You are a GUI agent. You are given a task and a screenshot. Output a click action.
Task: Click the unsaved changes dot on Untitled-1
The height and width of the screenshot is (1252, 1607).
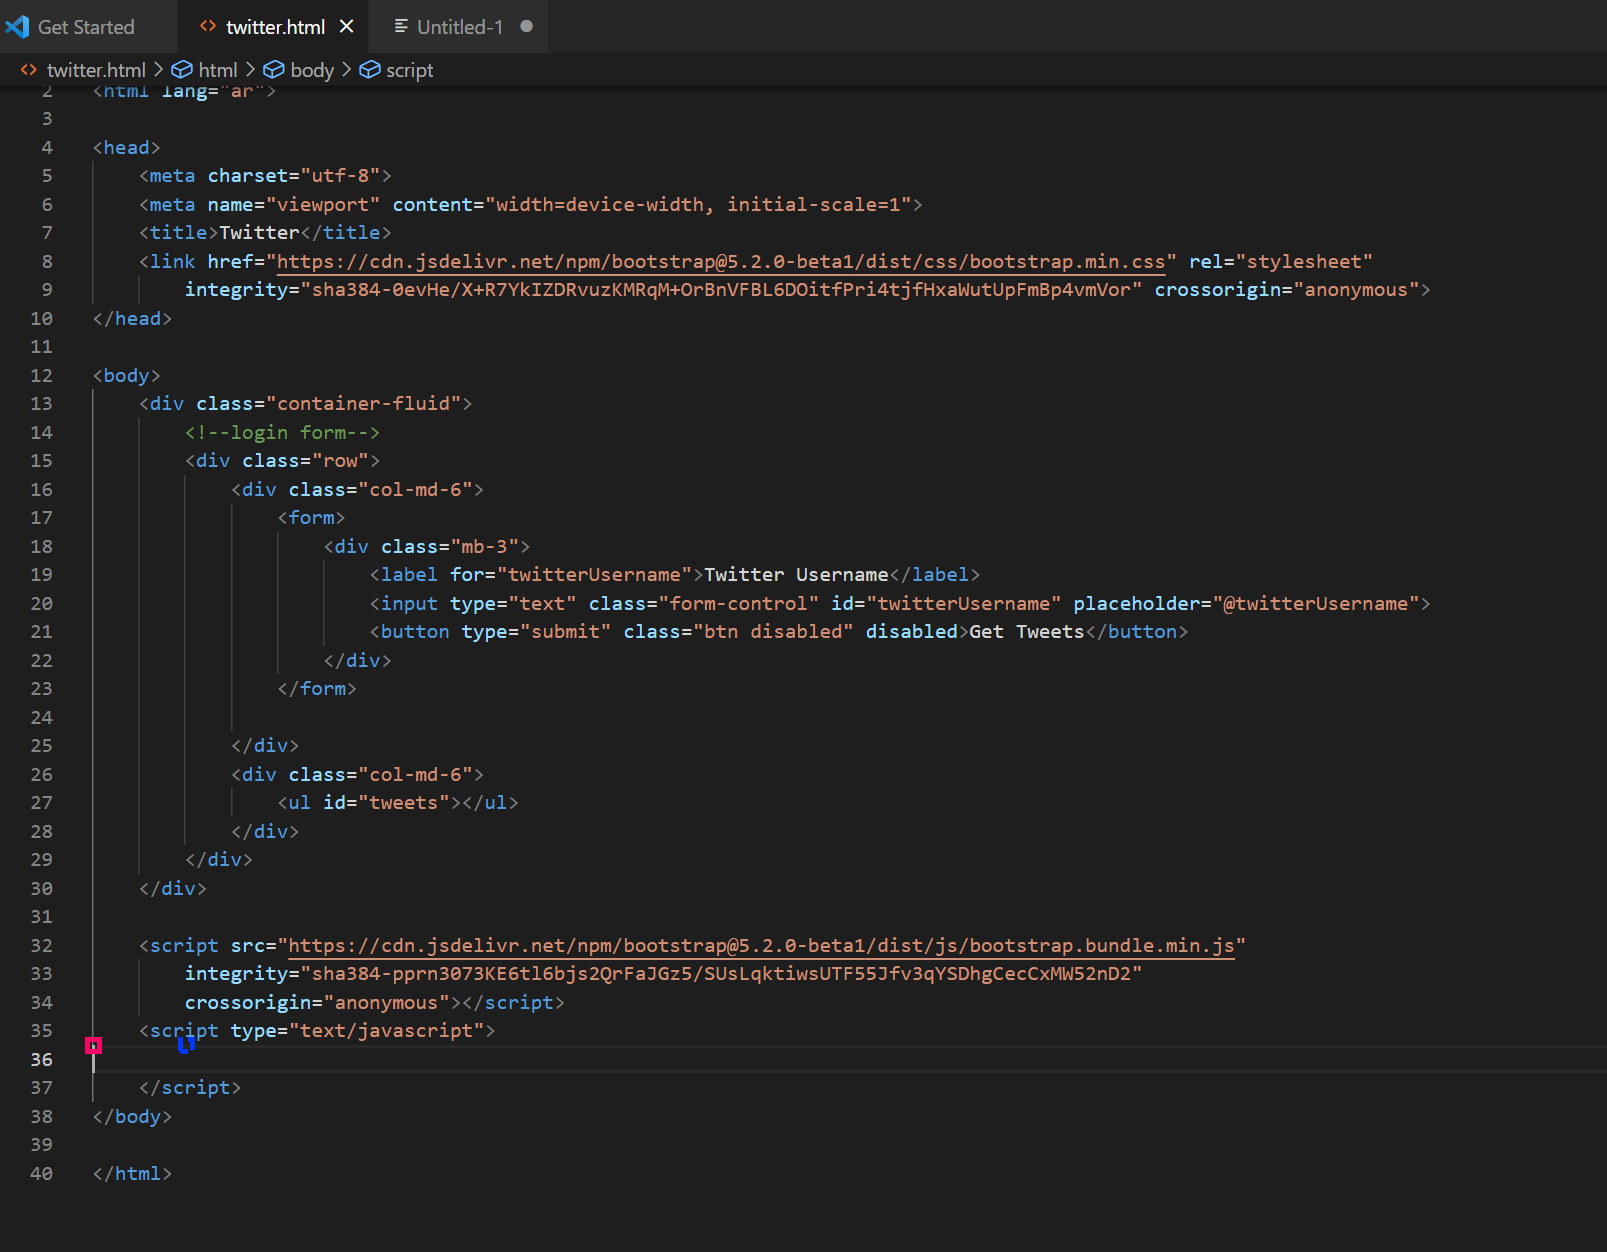point(527,27)
